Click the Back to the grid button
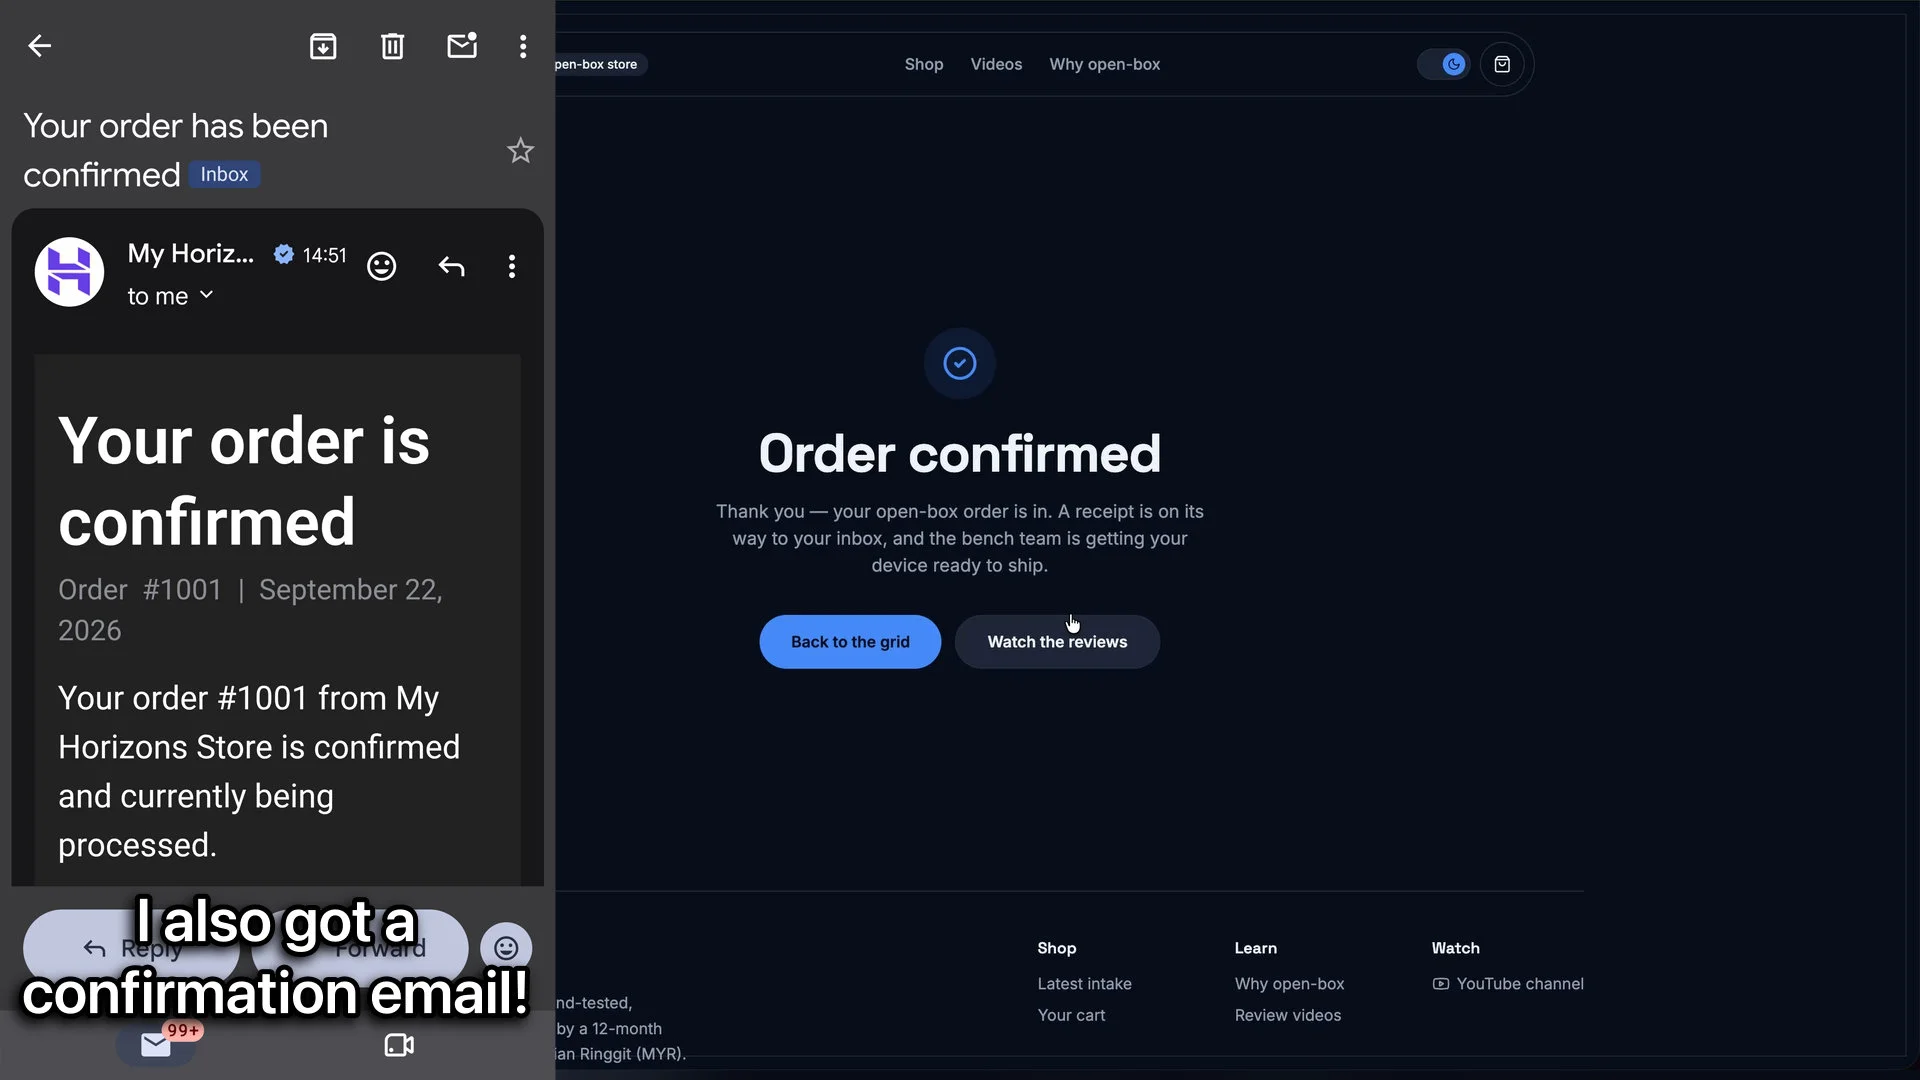 [850, 642]
